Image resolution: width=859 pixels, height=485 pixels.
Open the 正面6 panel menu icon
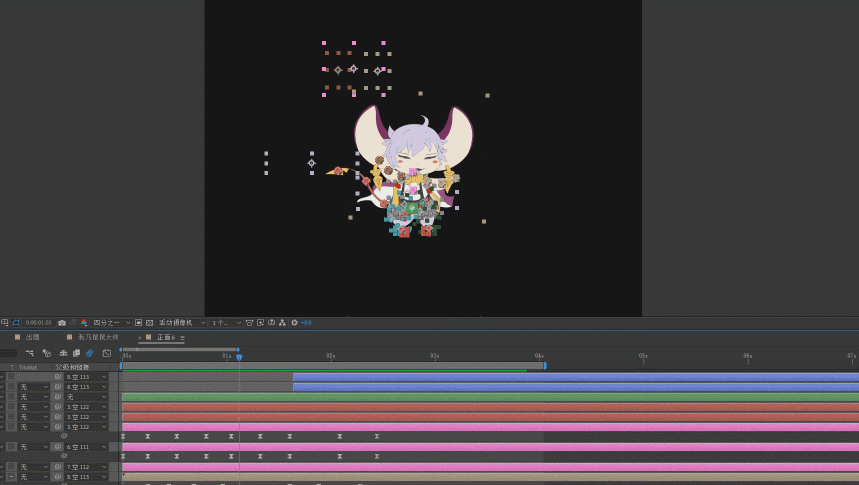point(182,338)
